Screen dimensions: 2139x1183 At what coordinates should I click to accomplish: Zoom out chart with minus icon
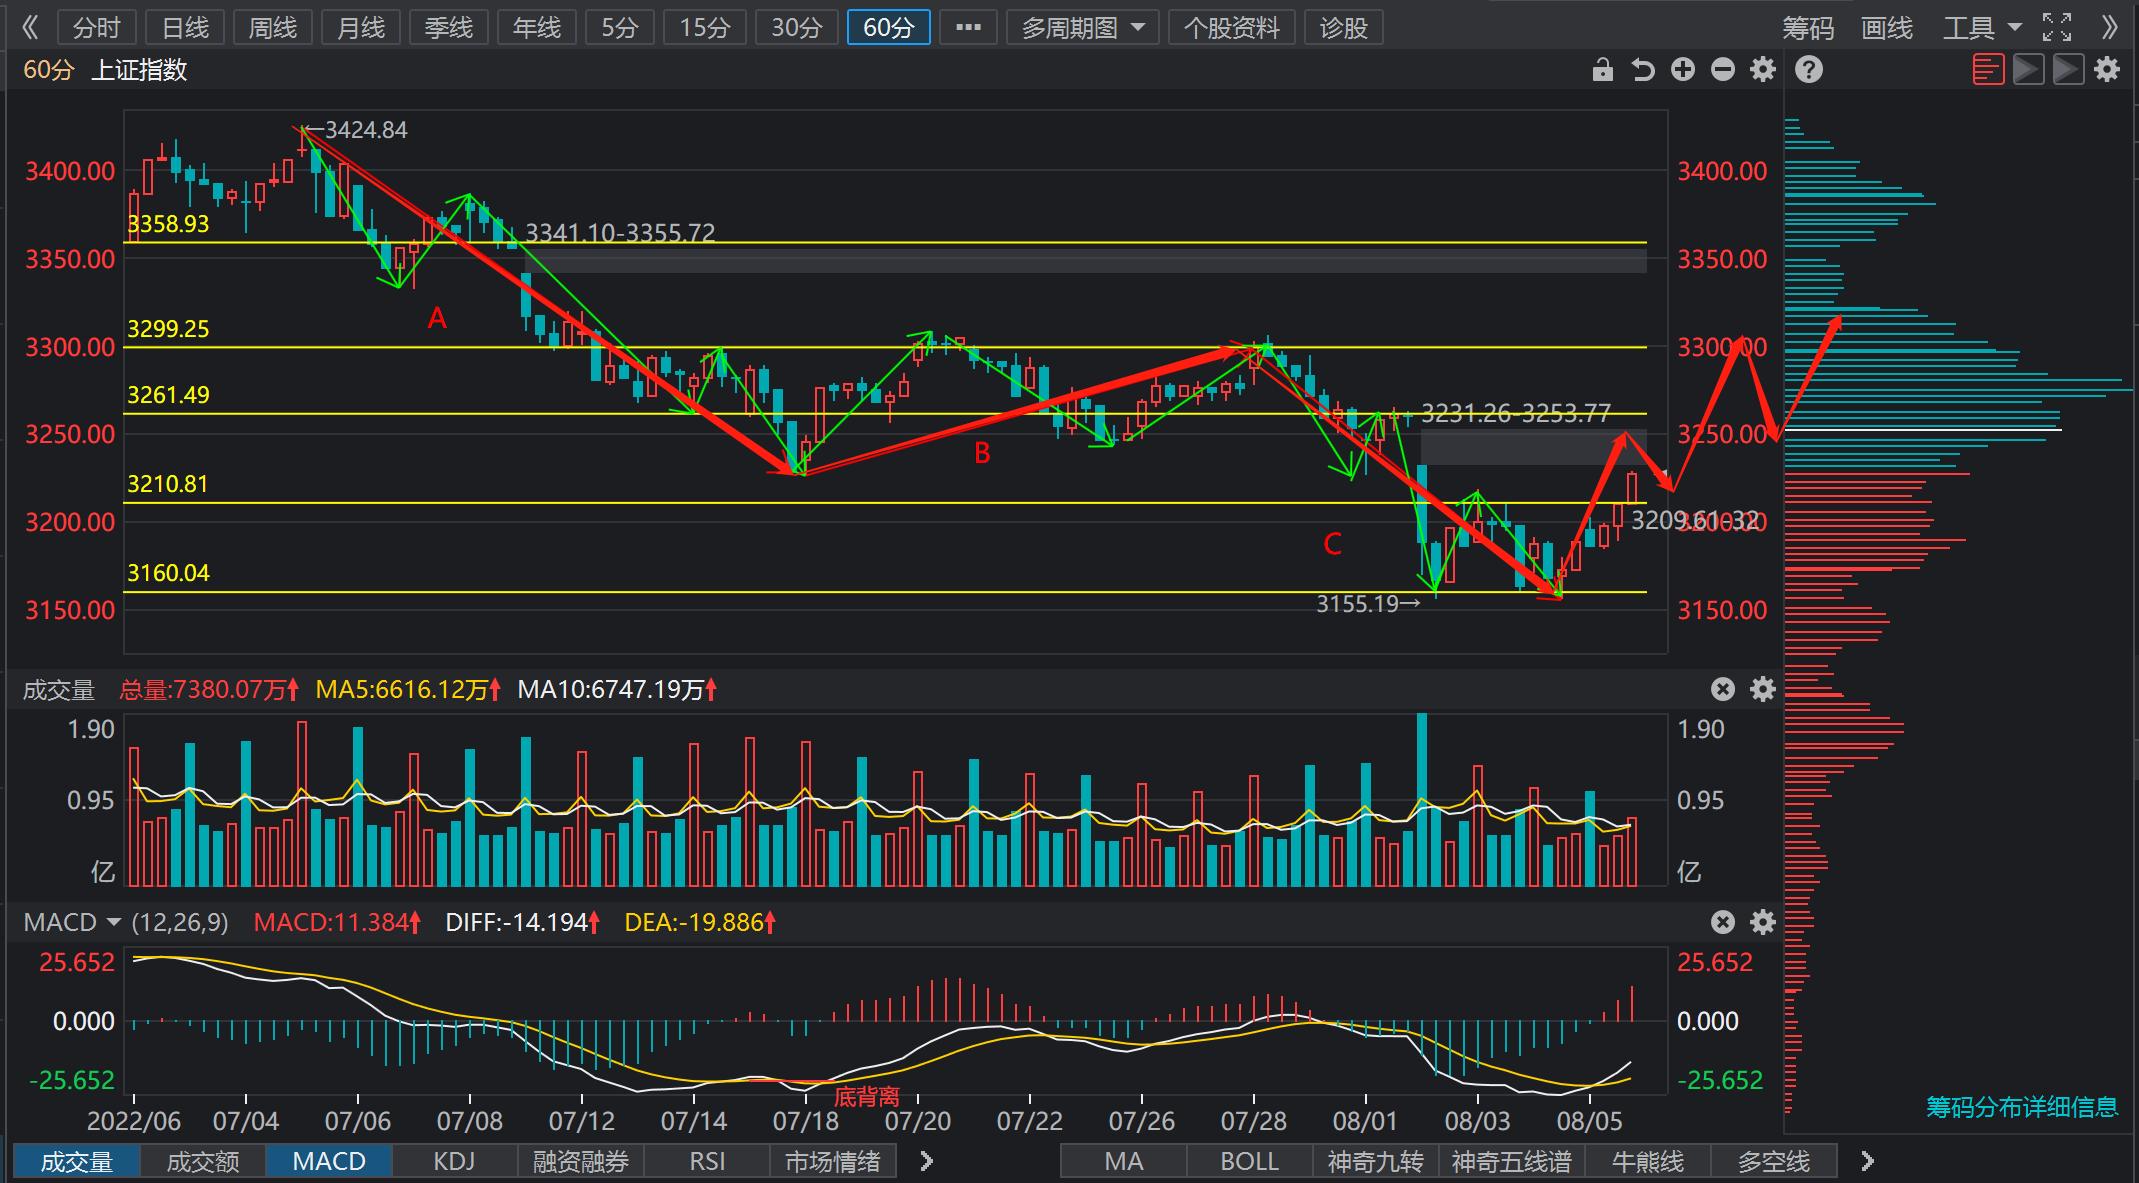tap(1723, 69)
